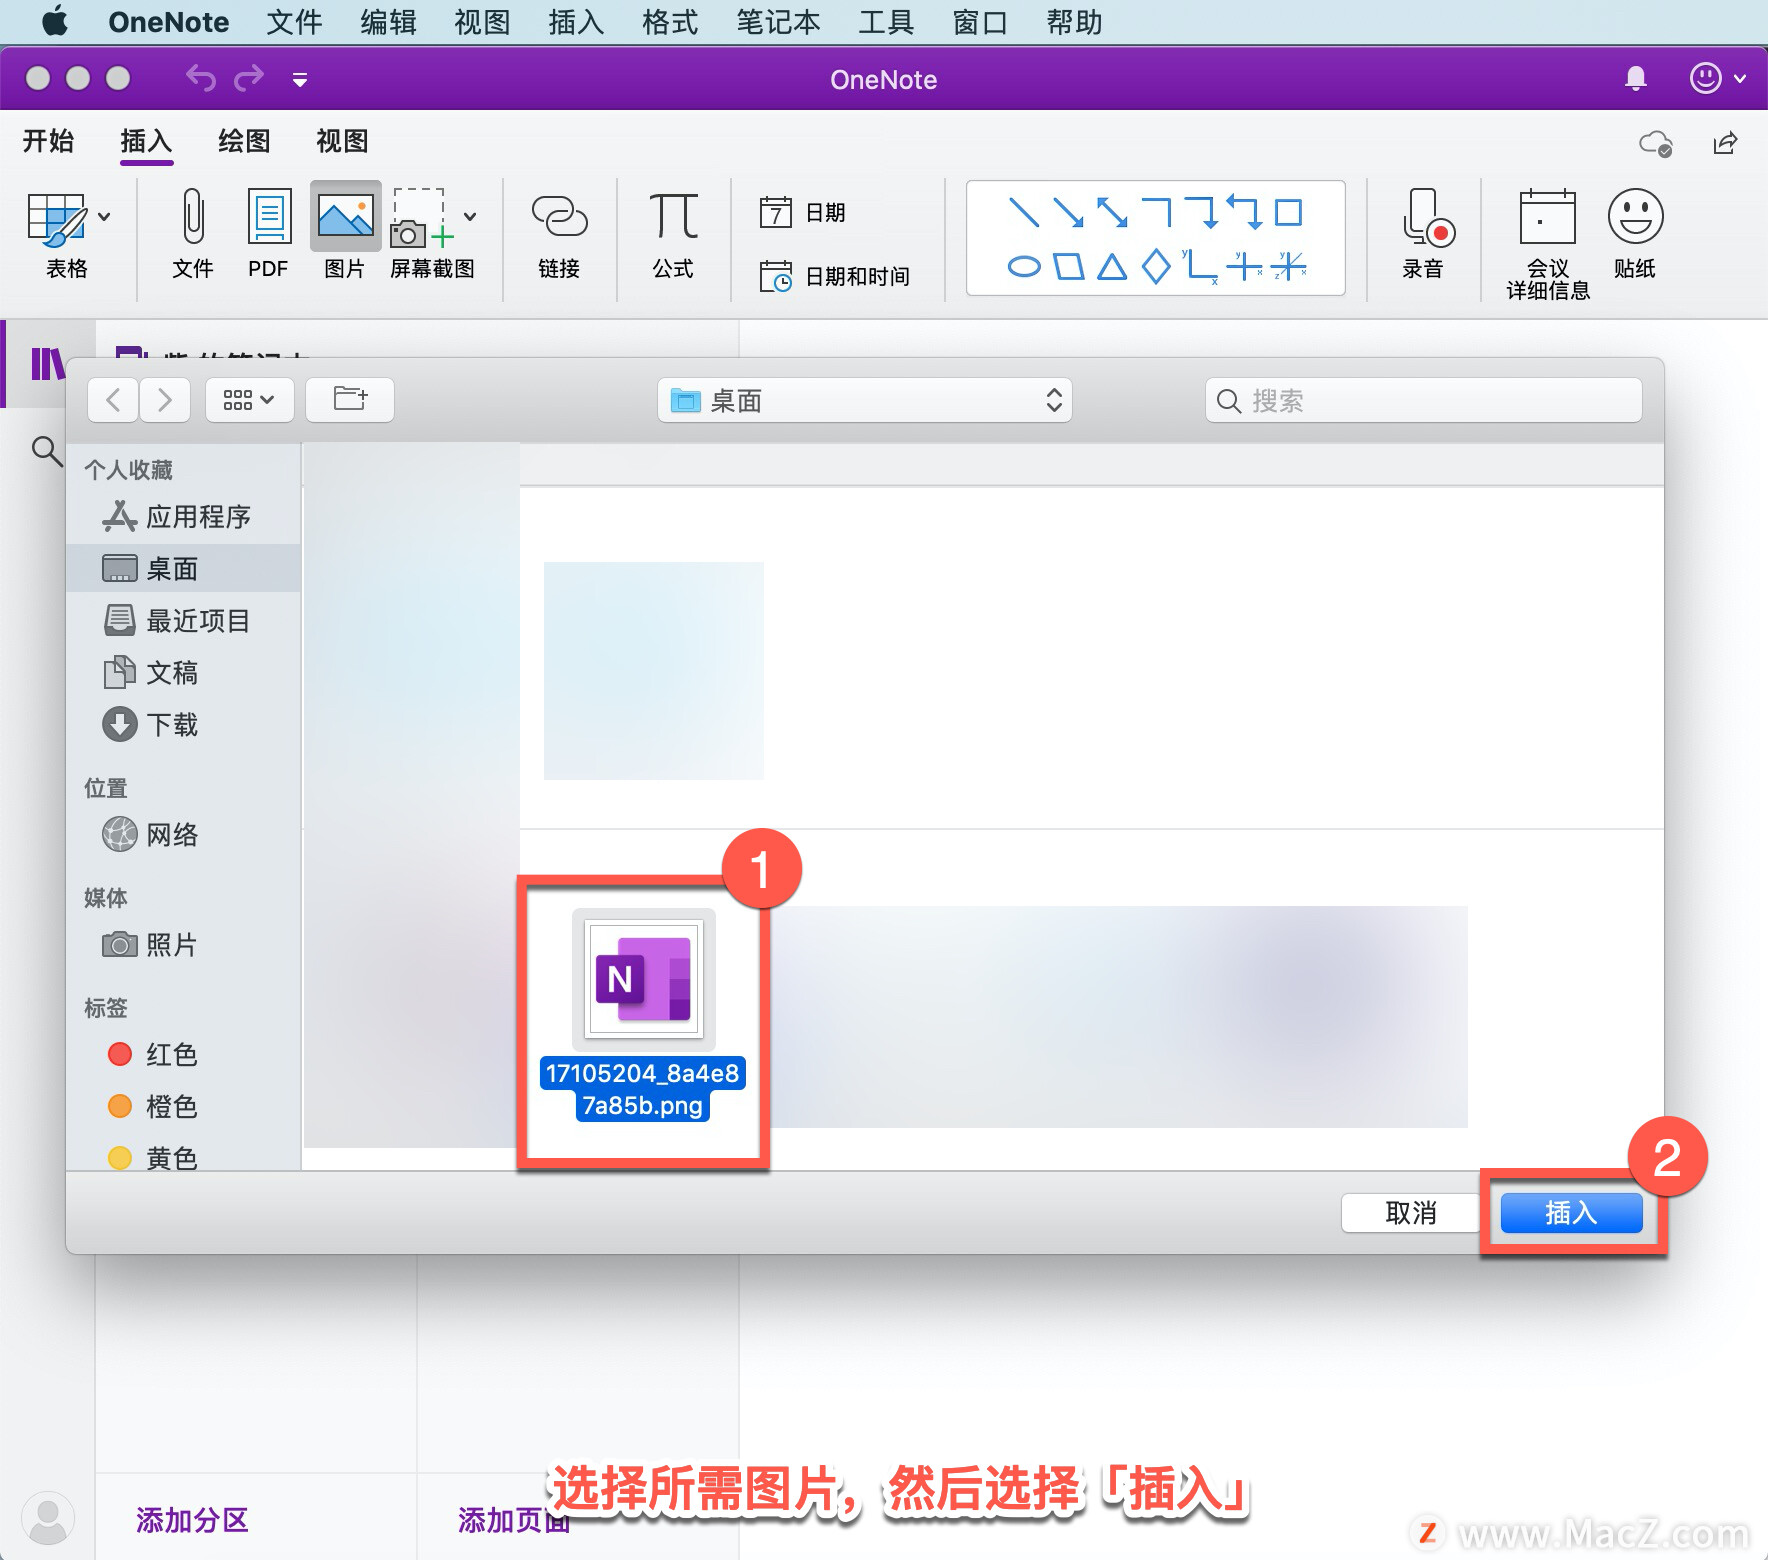
Task: Open the Table insert tool
Action: tap(66, 236)
